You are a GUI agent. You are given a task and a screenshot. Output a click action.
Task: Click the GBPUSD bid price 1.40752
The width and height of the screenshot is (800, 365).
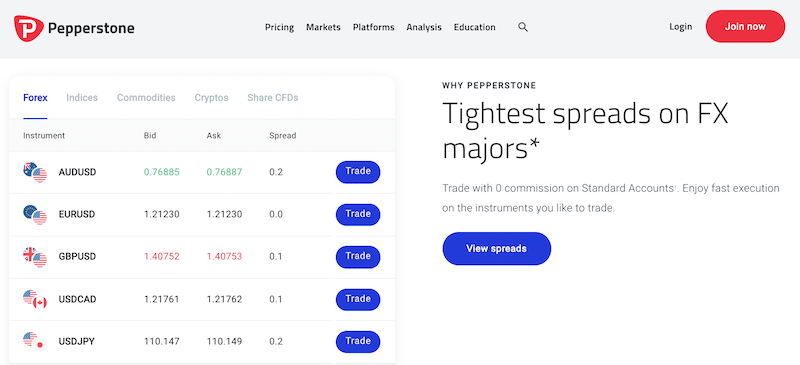(x=162, y=257)
